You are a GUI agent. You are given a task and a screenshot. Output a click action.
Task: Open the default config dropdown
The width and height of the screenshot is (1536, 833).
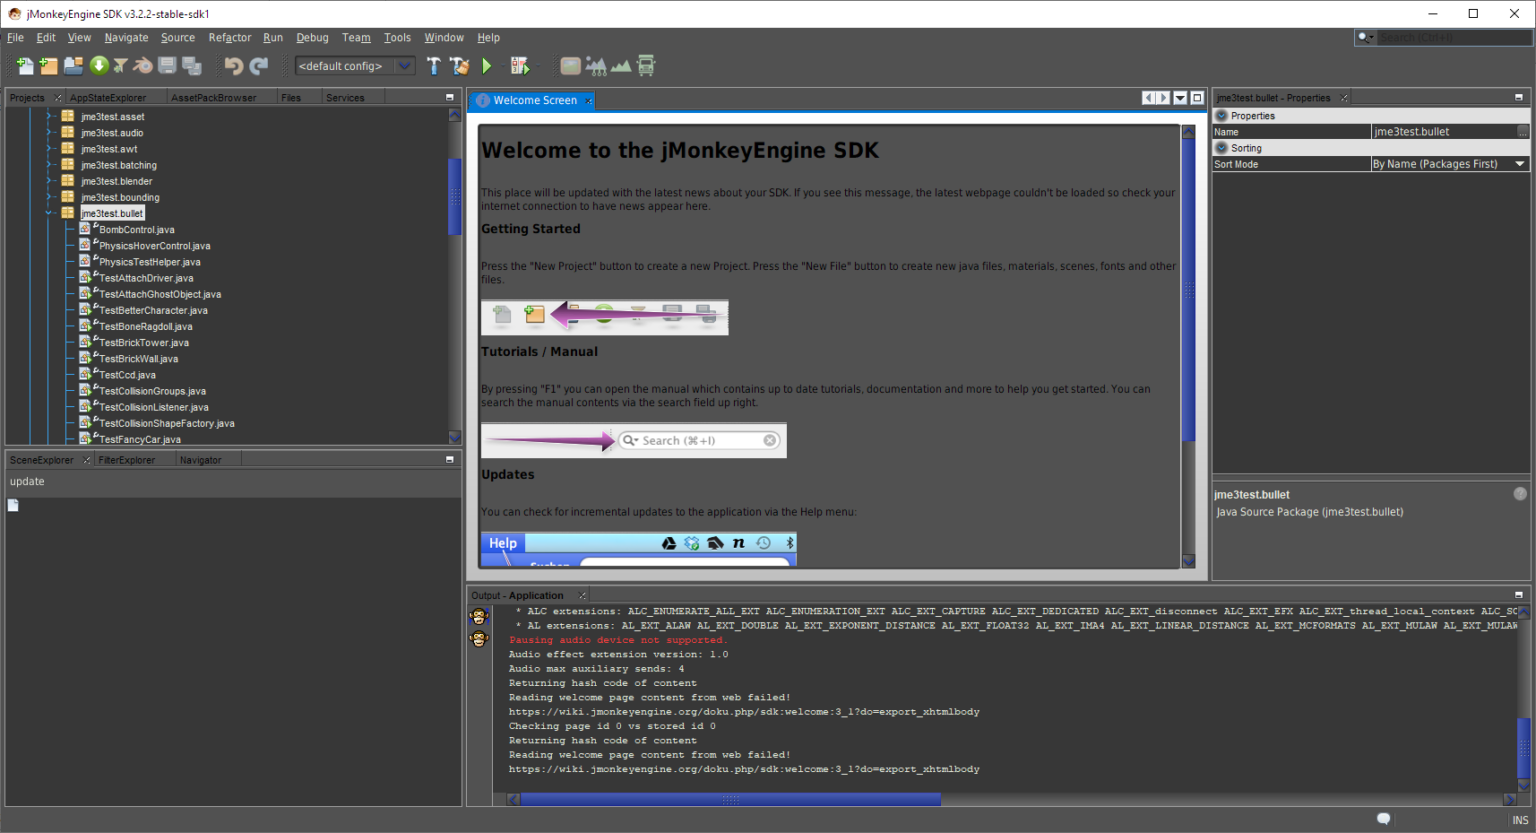(x=404, y=65)
